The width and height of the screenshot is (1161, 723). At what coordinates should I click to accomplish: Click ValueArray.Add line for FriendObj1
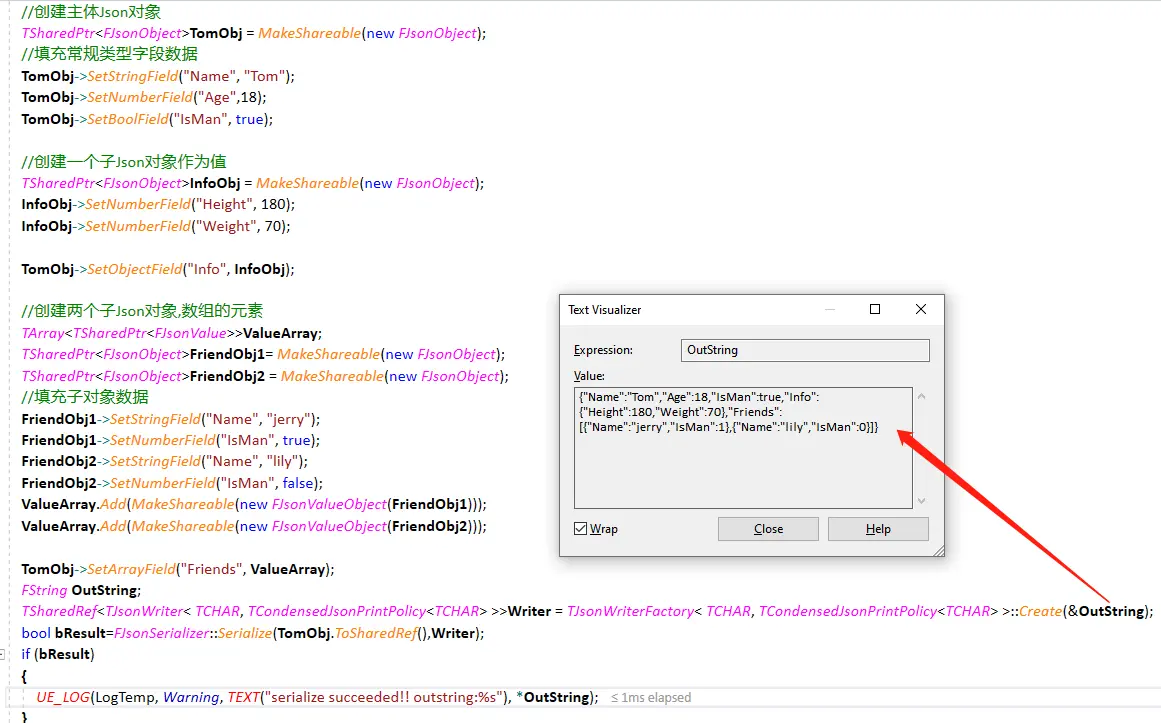click(x=254, y=504)
